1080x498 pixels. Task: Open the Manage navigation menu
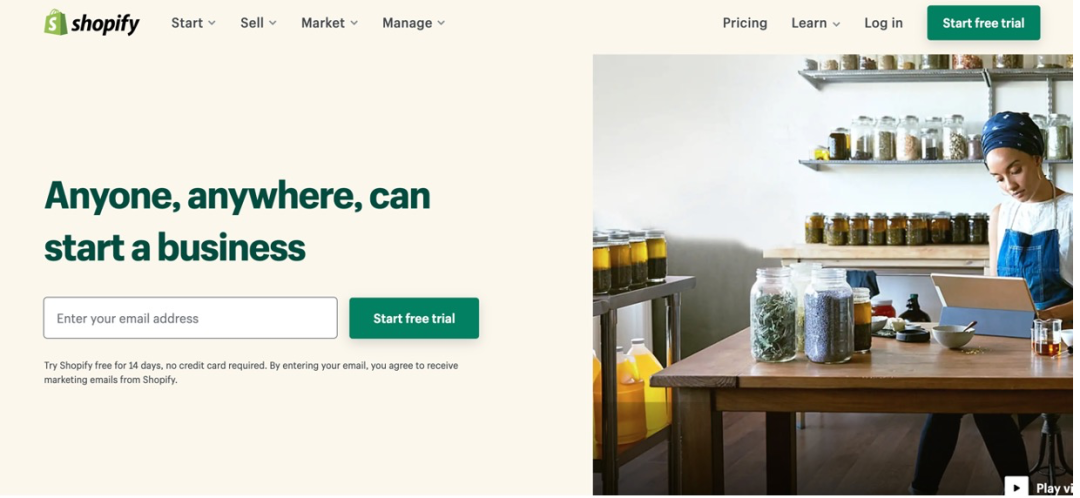(x=413, y=23)
